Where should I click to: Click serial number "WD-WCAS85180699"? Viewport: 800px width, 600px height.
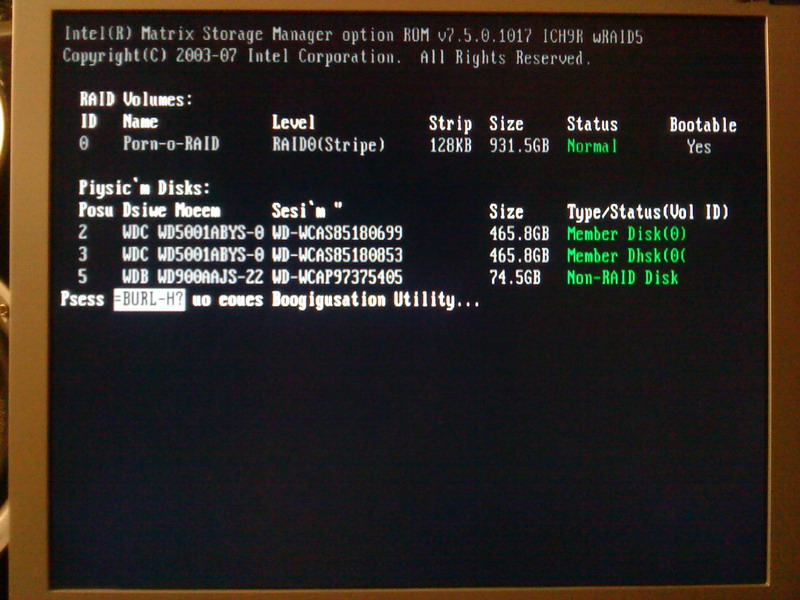click(x=337, y=233)
